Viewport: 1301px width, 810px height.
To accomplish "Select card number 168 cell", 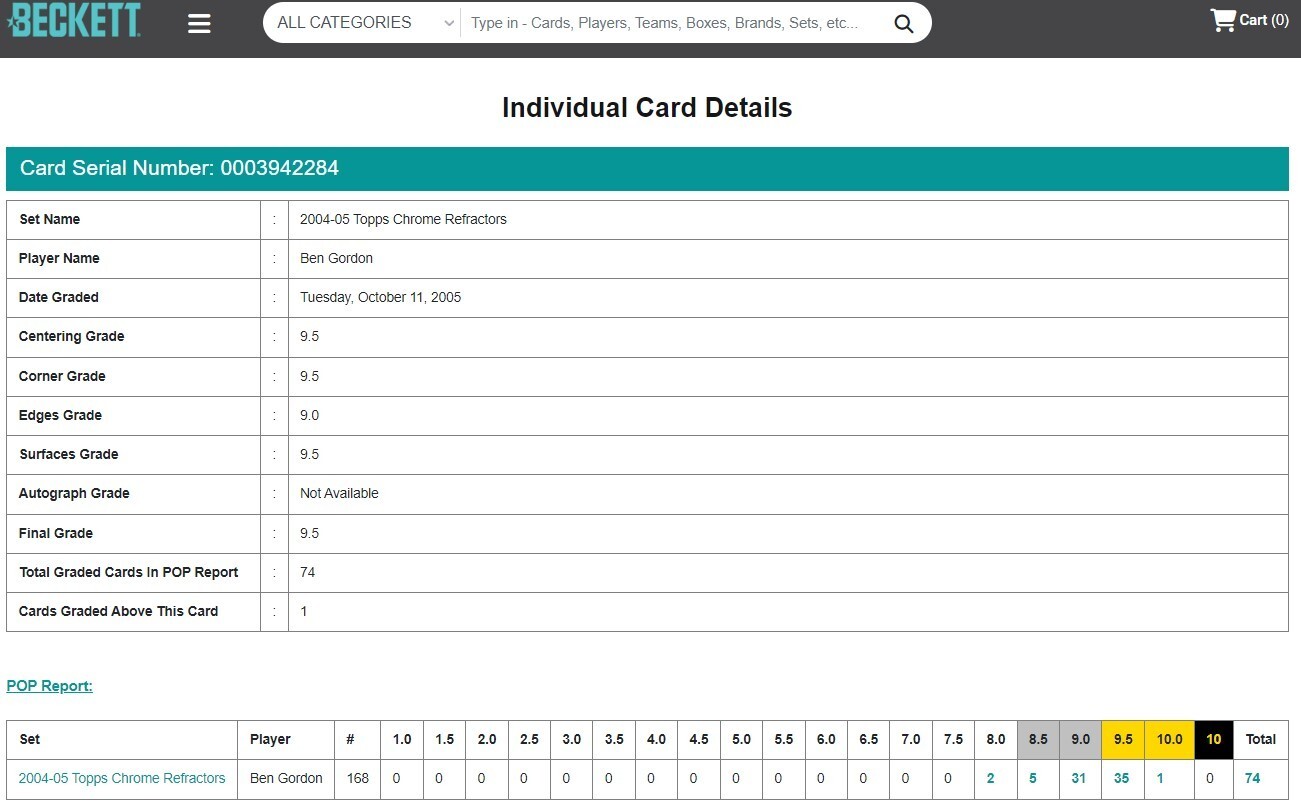I will pyautogui.click(x=357, y=778).
